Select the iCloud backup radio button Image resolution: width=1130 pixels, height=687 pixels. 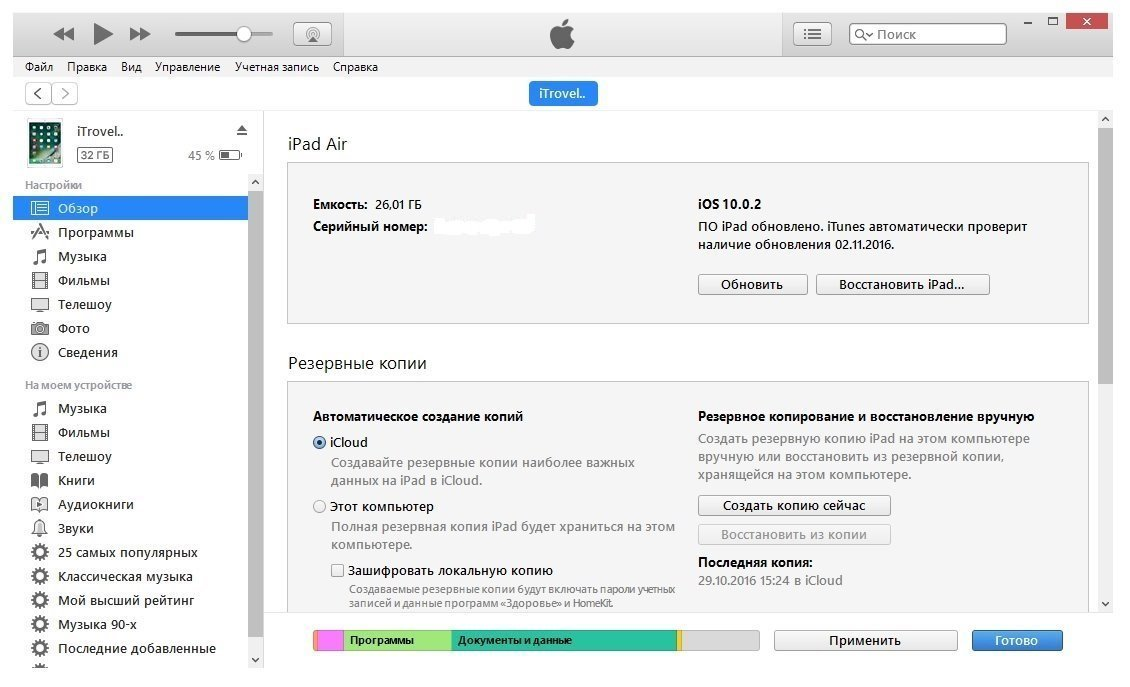319,443
